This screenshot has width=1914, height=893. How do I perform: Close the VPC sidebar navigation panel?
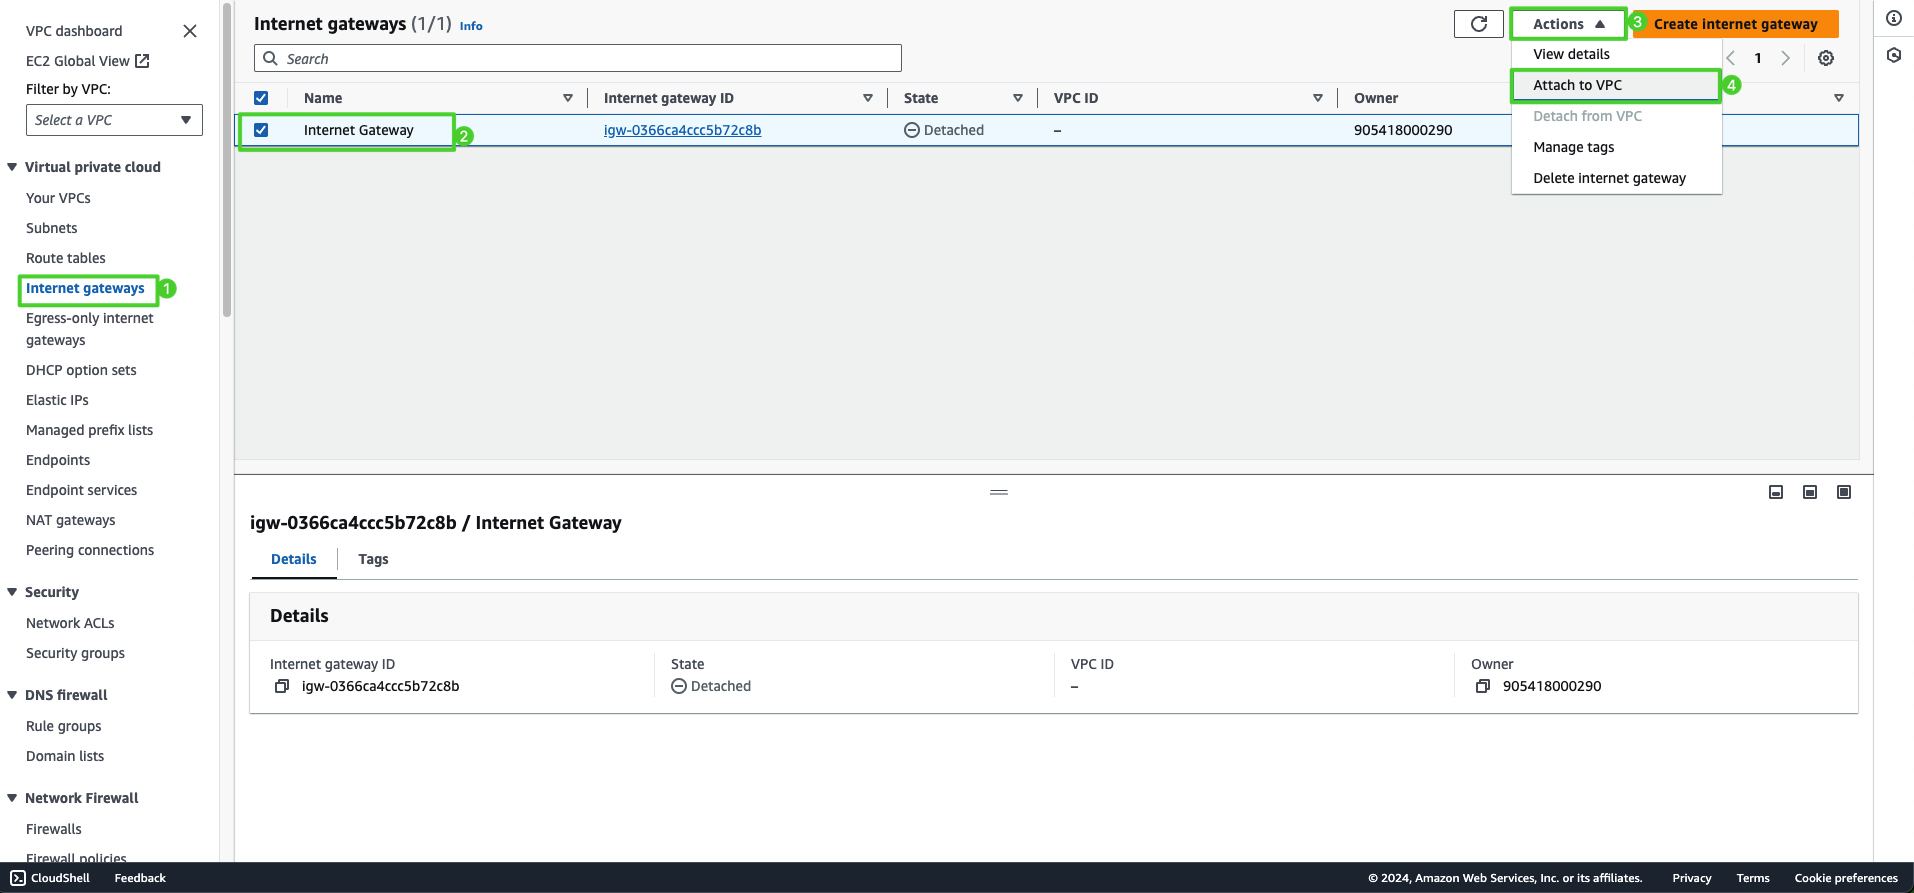[x=190, y=31]
